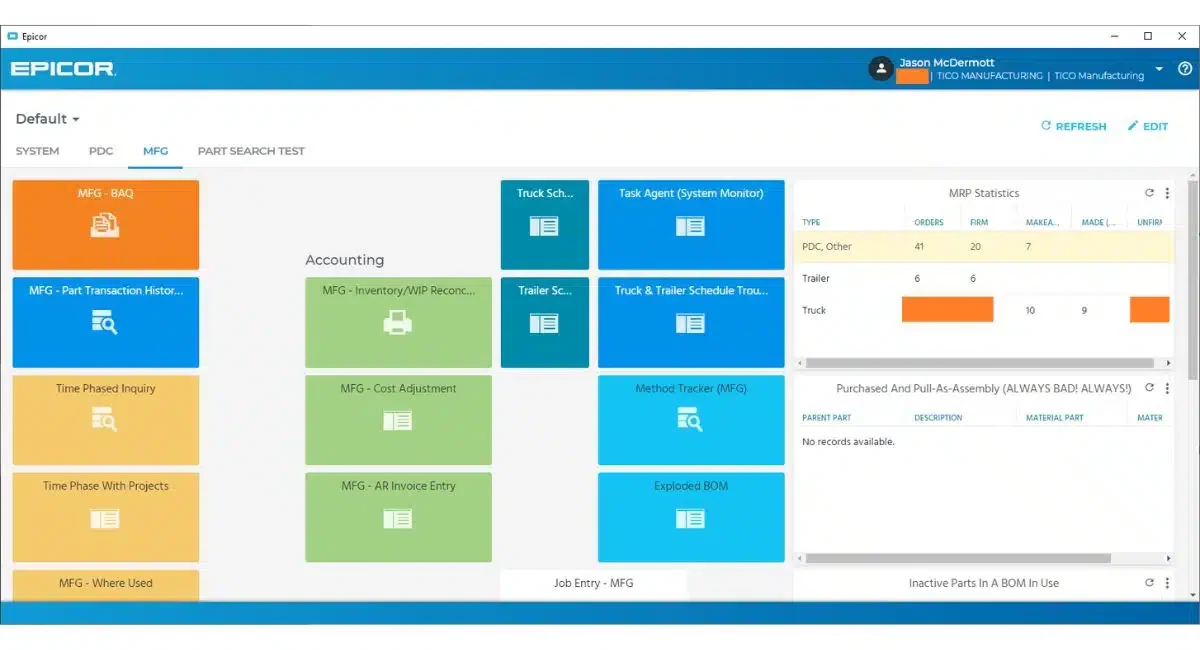The width and height of the screenshot is (1200, 650).
Task: Open the Trailer Schedule tile
Action: (545, 322)
